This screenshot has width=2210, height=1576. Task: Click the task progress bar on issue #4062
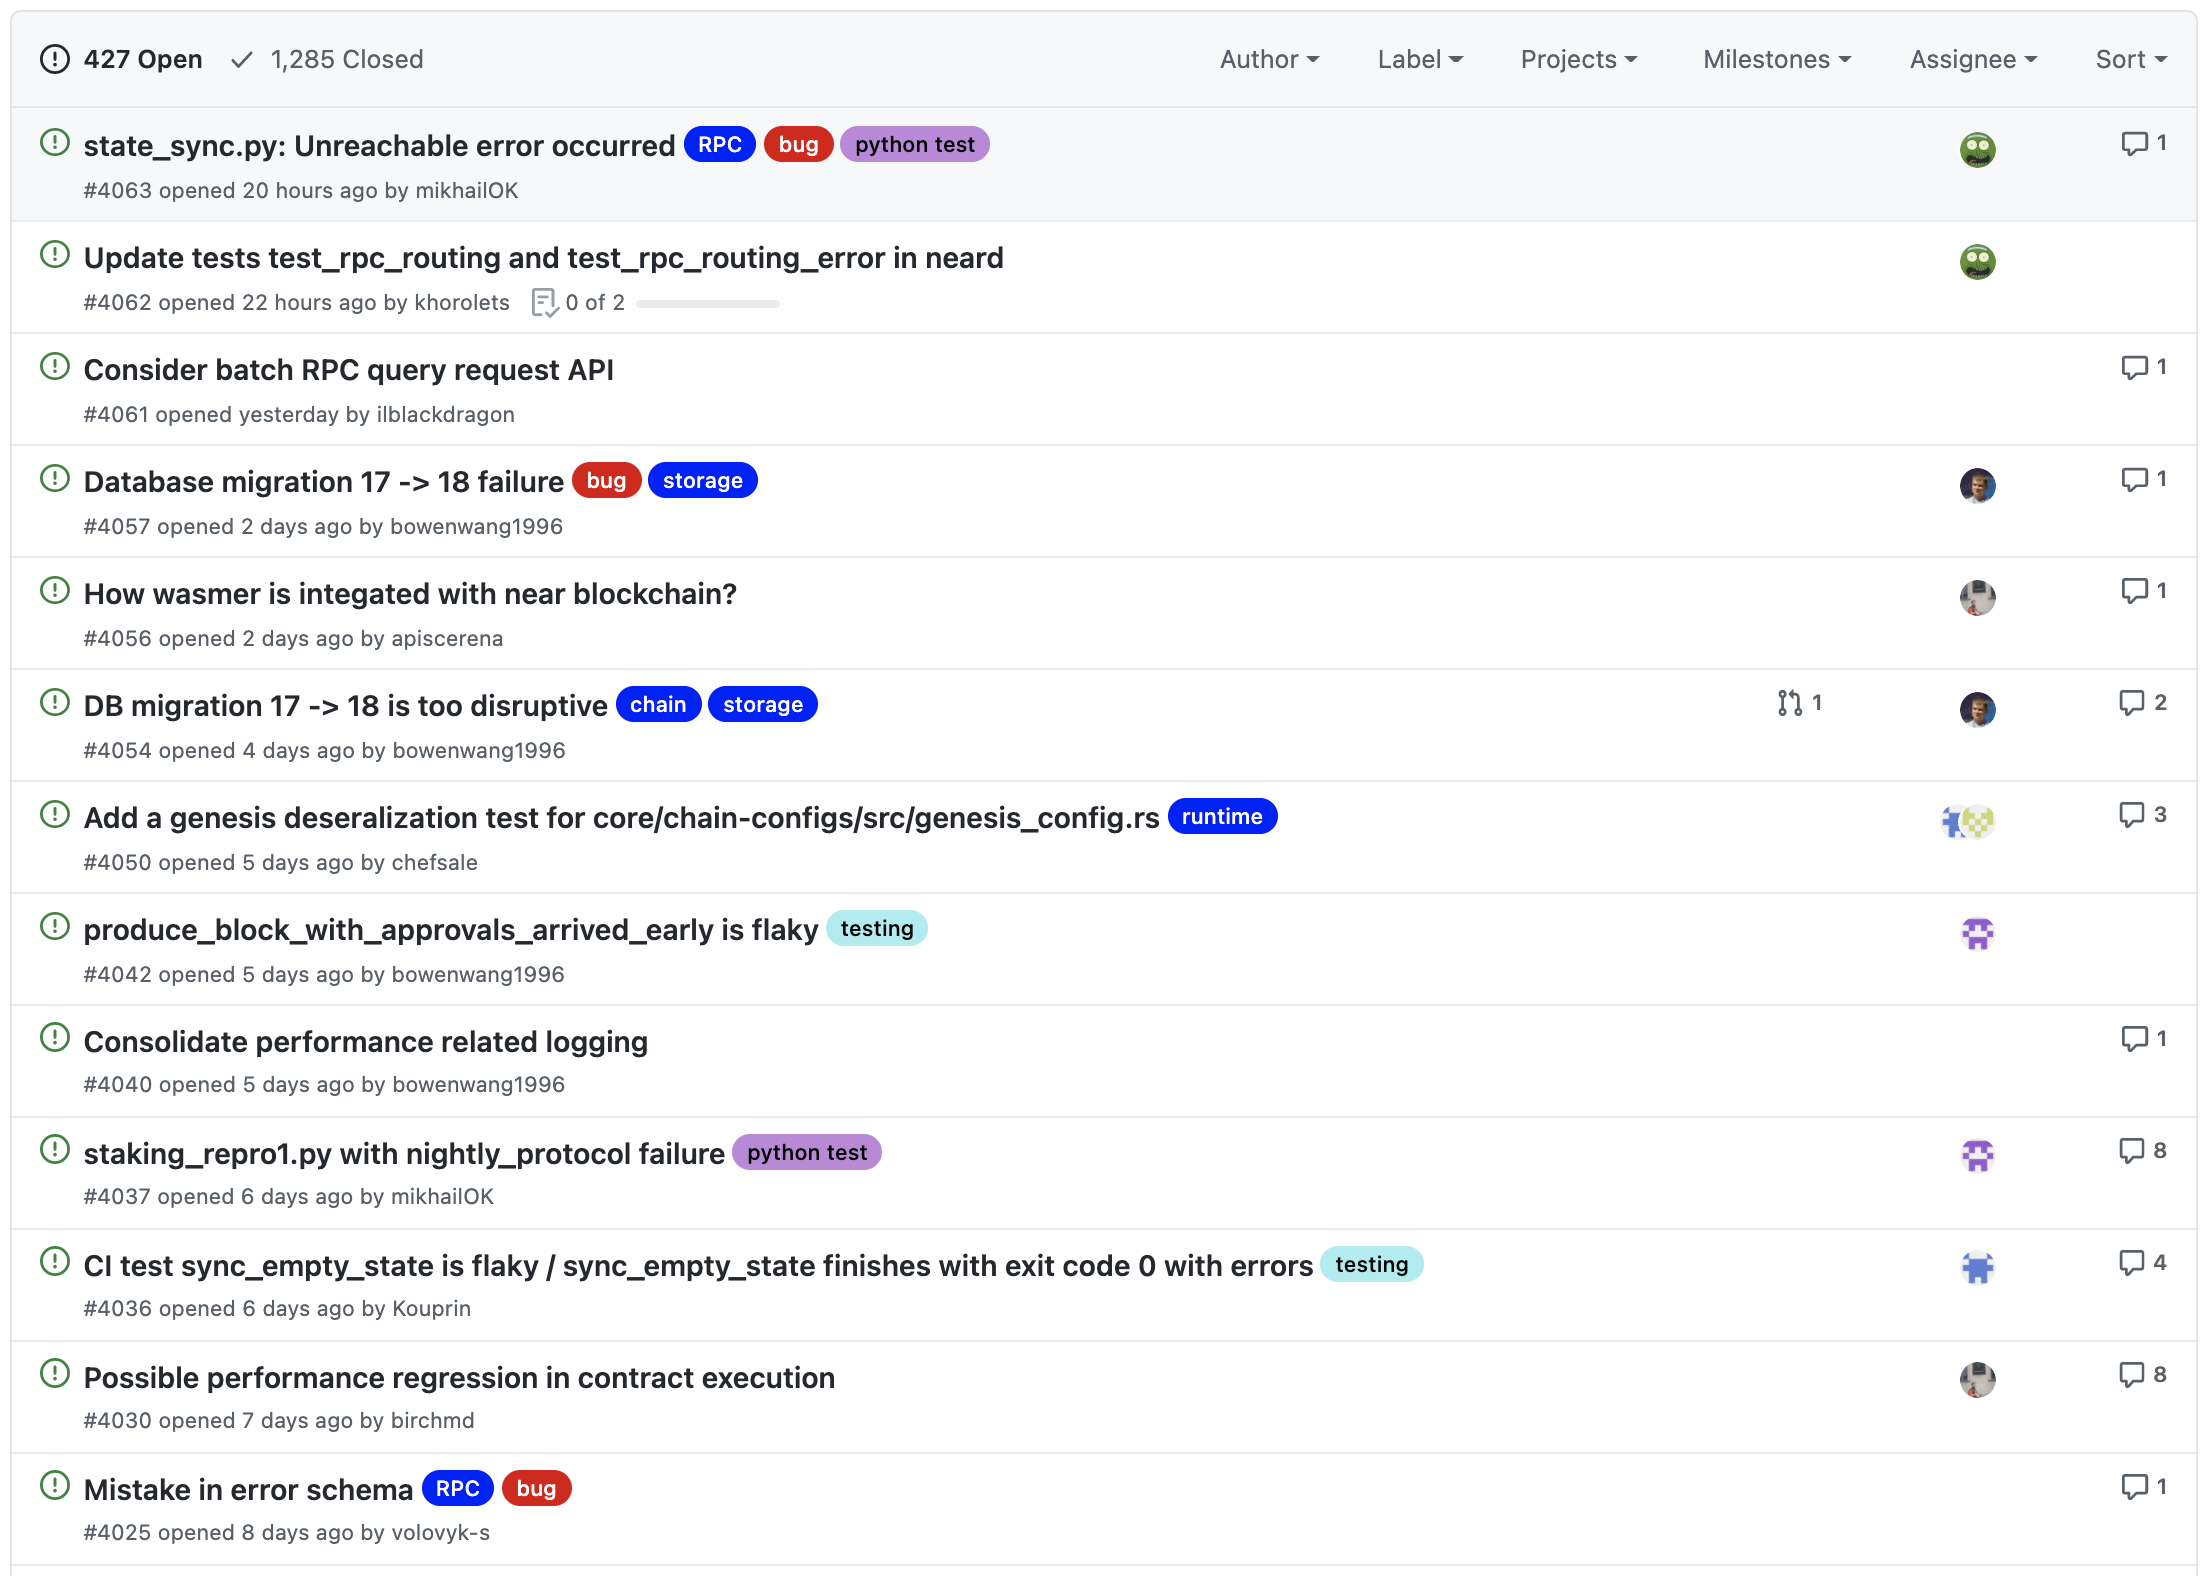click(708, 303)
